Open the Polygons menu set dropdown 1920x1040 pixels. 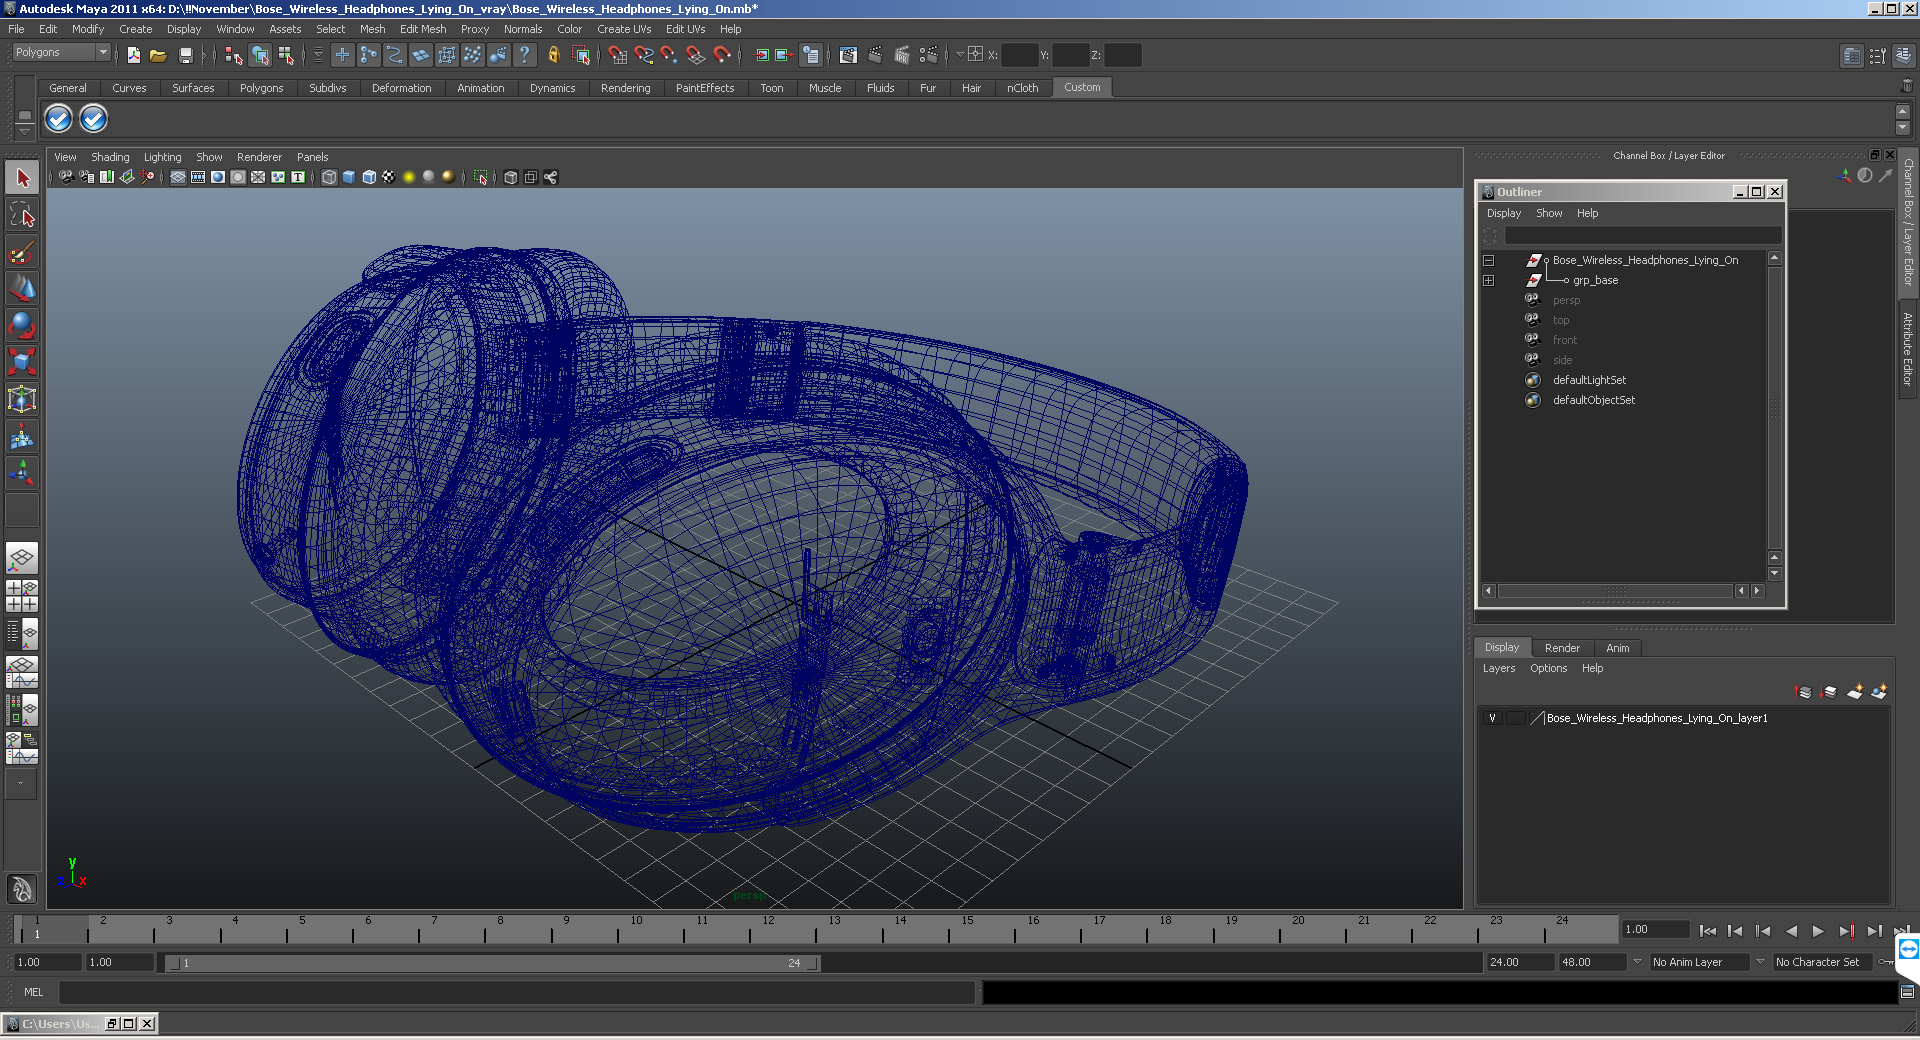pyautogui.click(x=61, y=52)
